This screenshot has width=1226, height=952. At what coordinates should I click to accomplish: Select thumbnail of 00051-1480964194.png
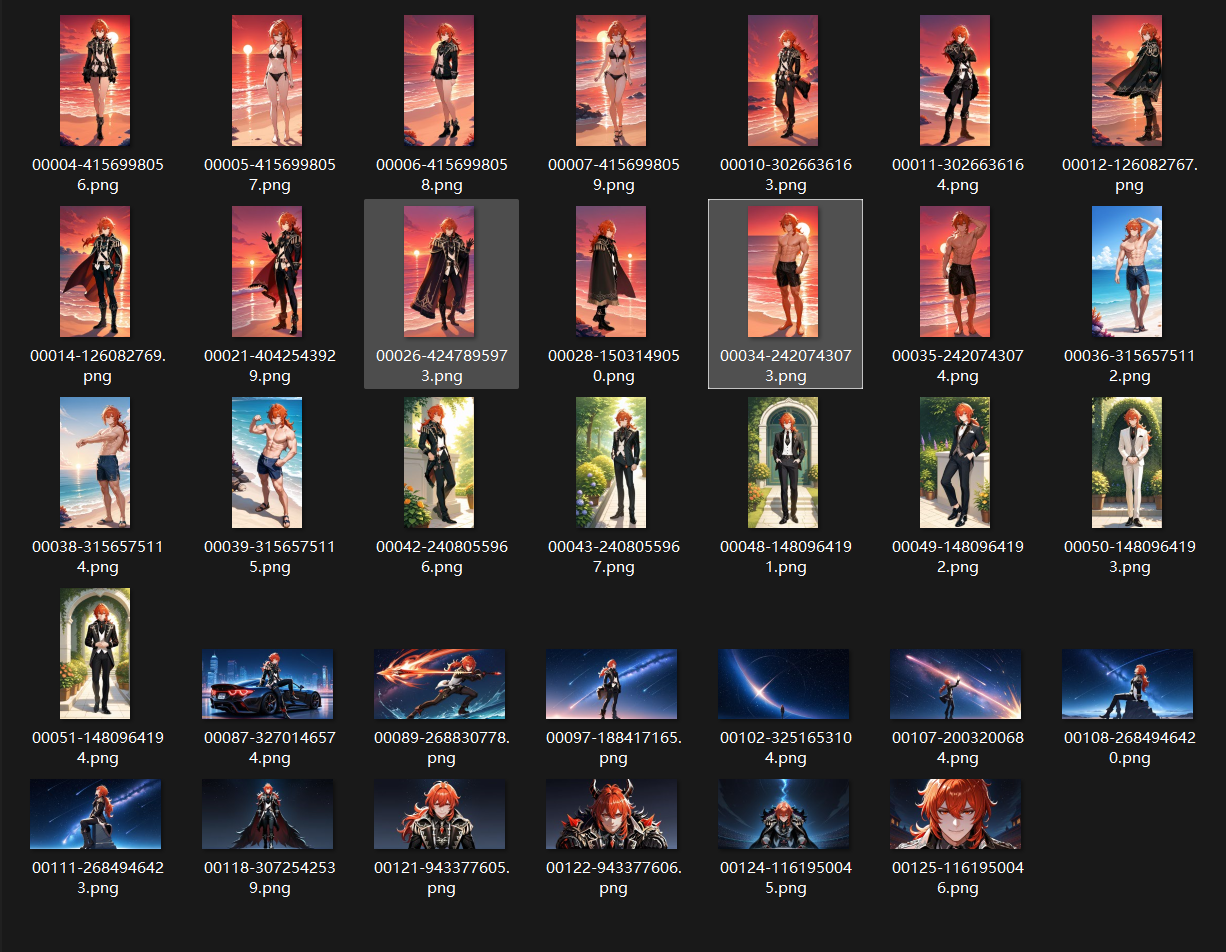(x=95, y=653)
